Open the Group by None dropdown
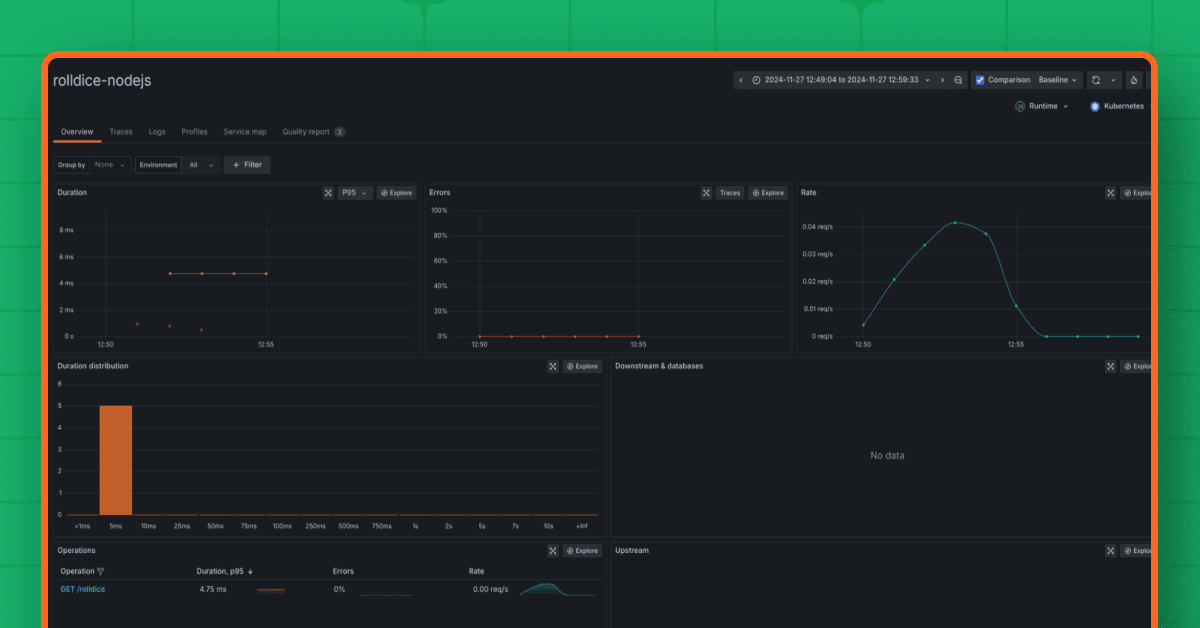This screenshot has height=628, width=1200. point(108,164)
